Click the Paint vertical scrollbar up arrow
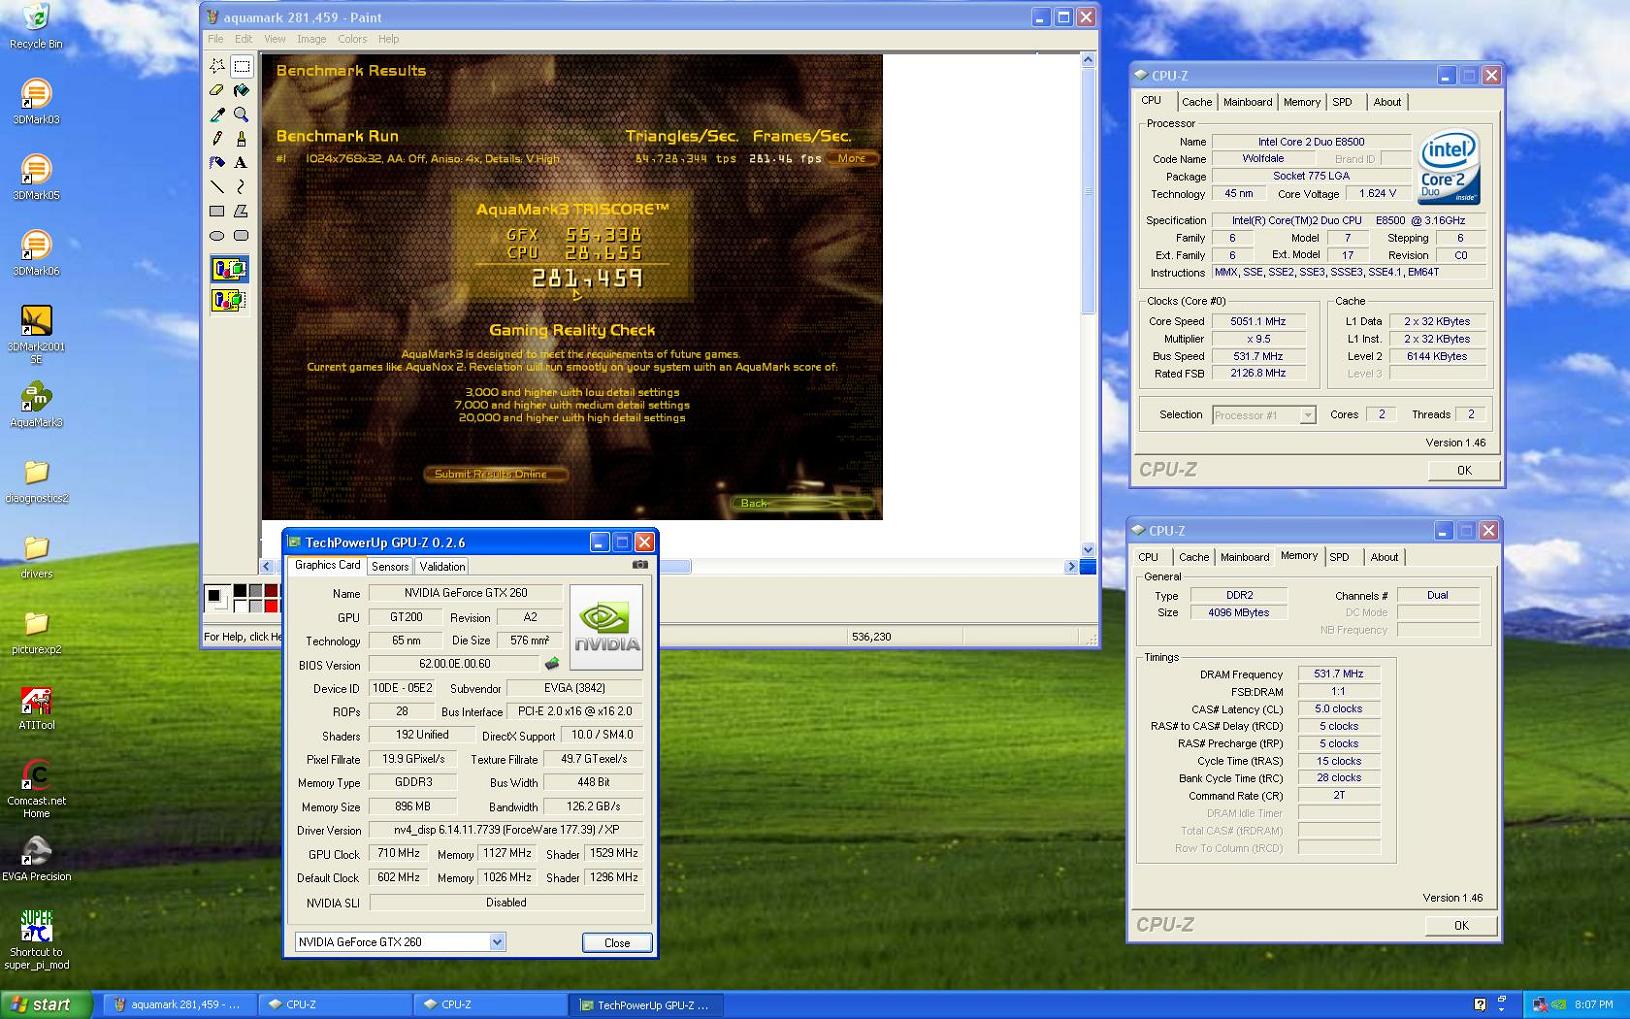The image size is (1630, 1019). [1088, 60]
